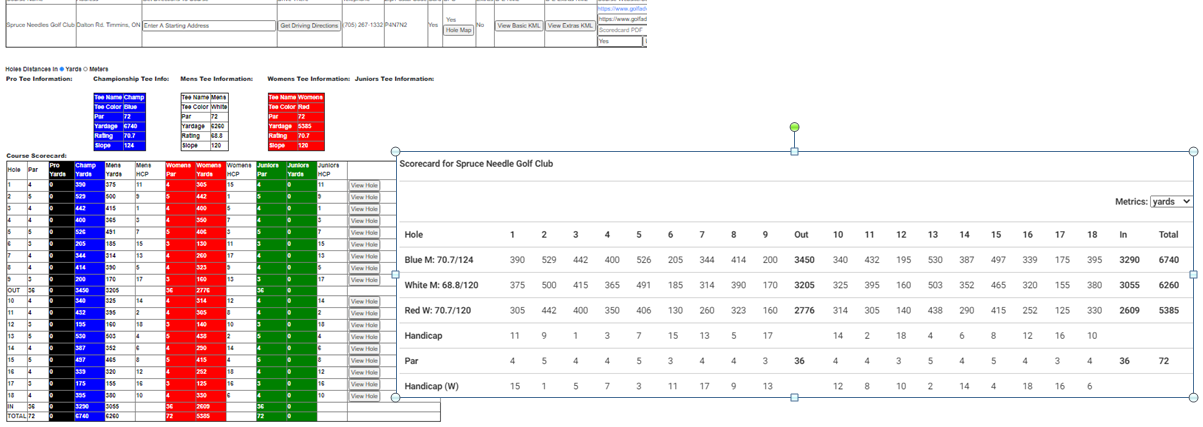
Task: Select the top-right corner handle of the scorecard image
Action: [1195, 152]
